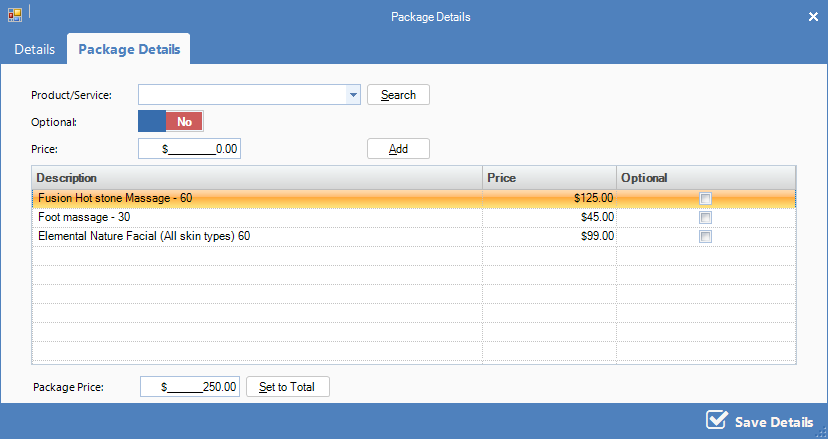
Task: Click the app icon in title bar
Action: click(14, 15)
